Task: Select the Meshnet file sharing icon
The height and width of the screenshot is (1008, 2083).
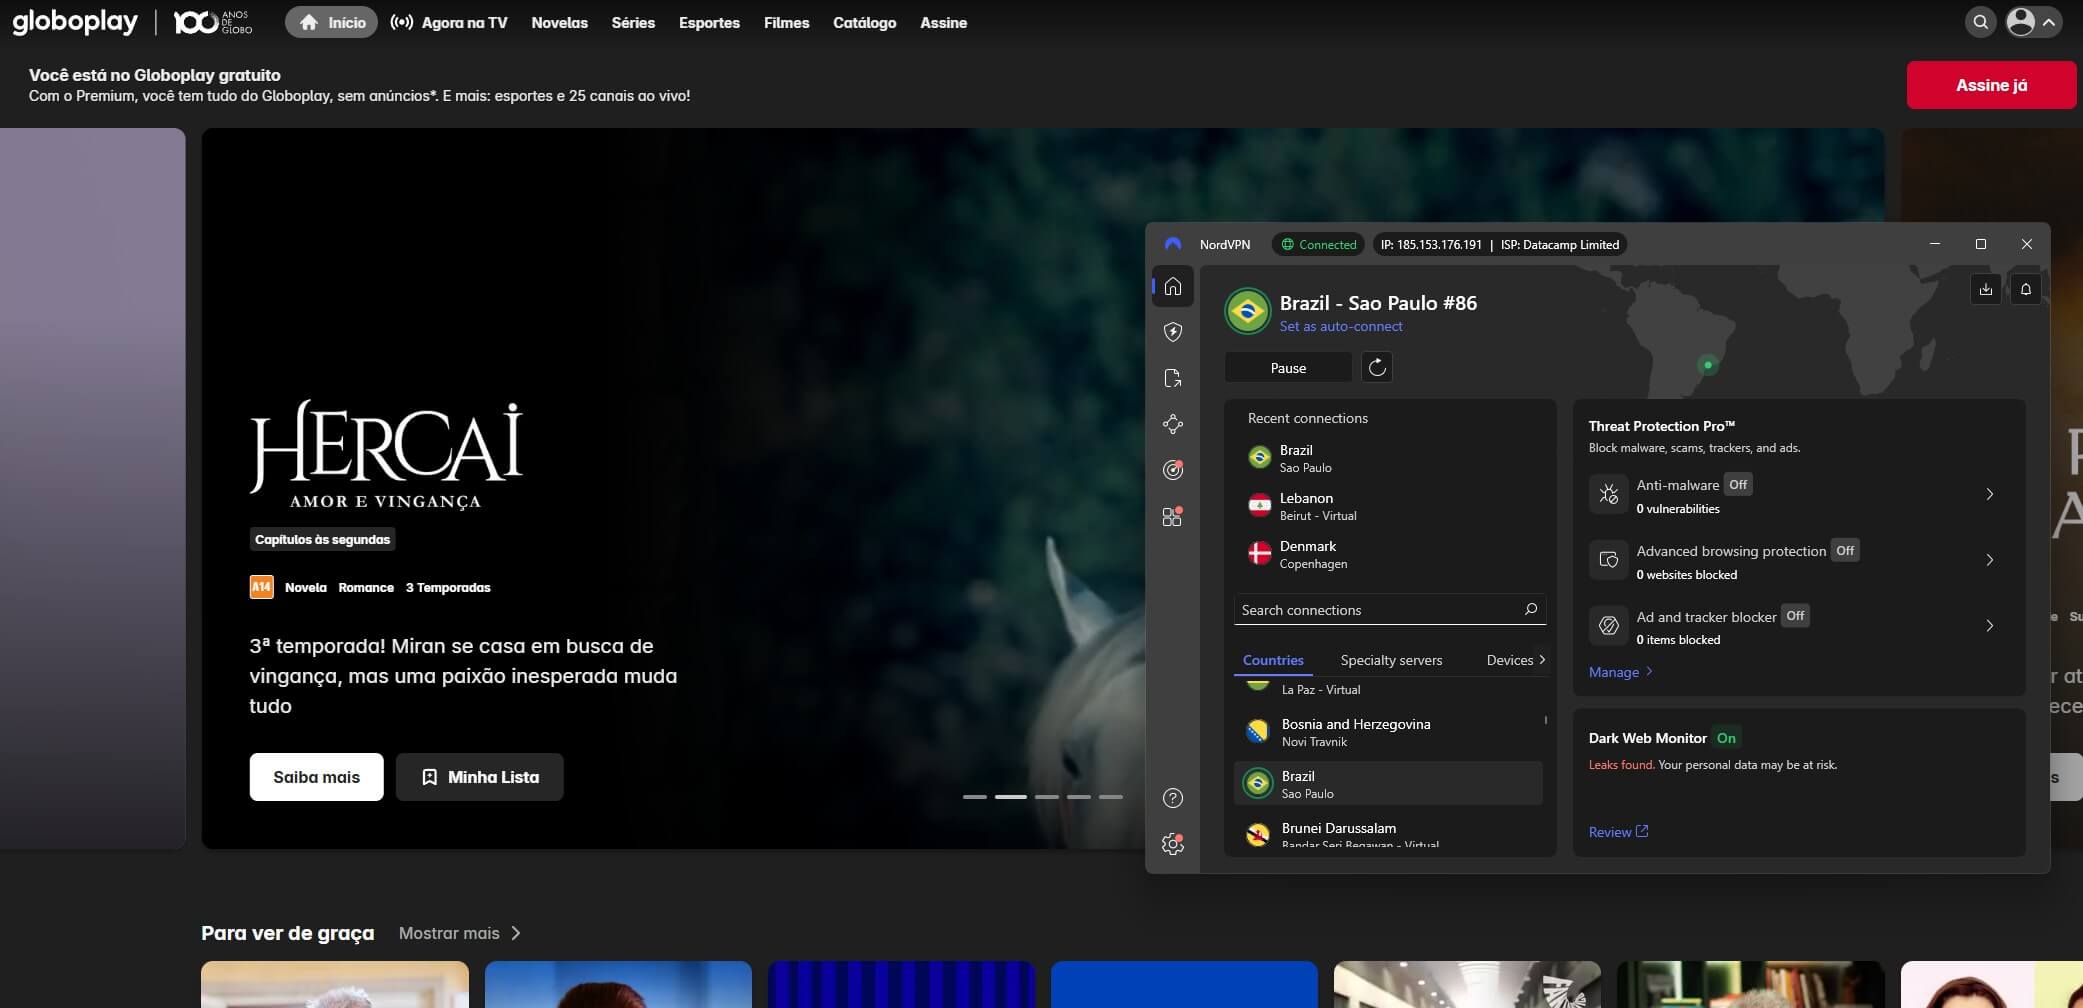Action: coord(1173,379)
